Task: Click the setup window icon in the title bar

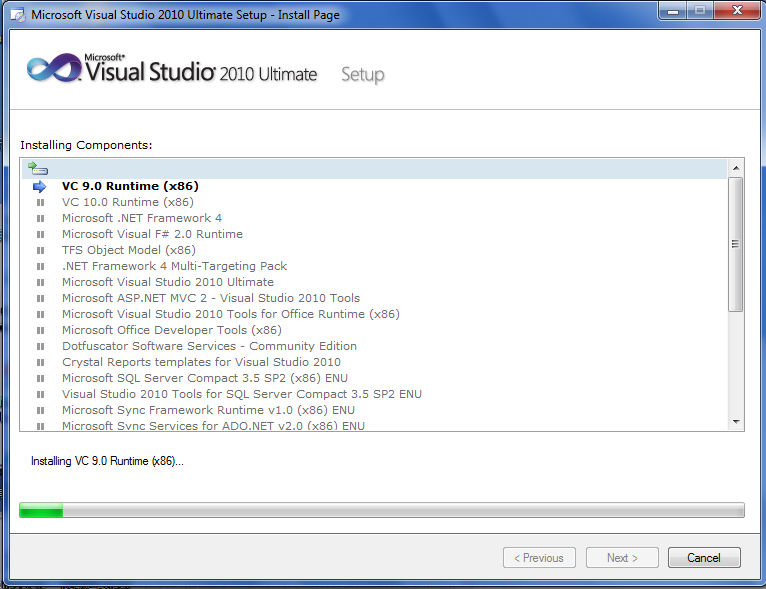Action: pos(18,15)
